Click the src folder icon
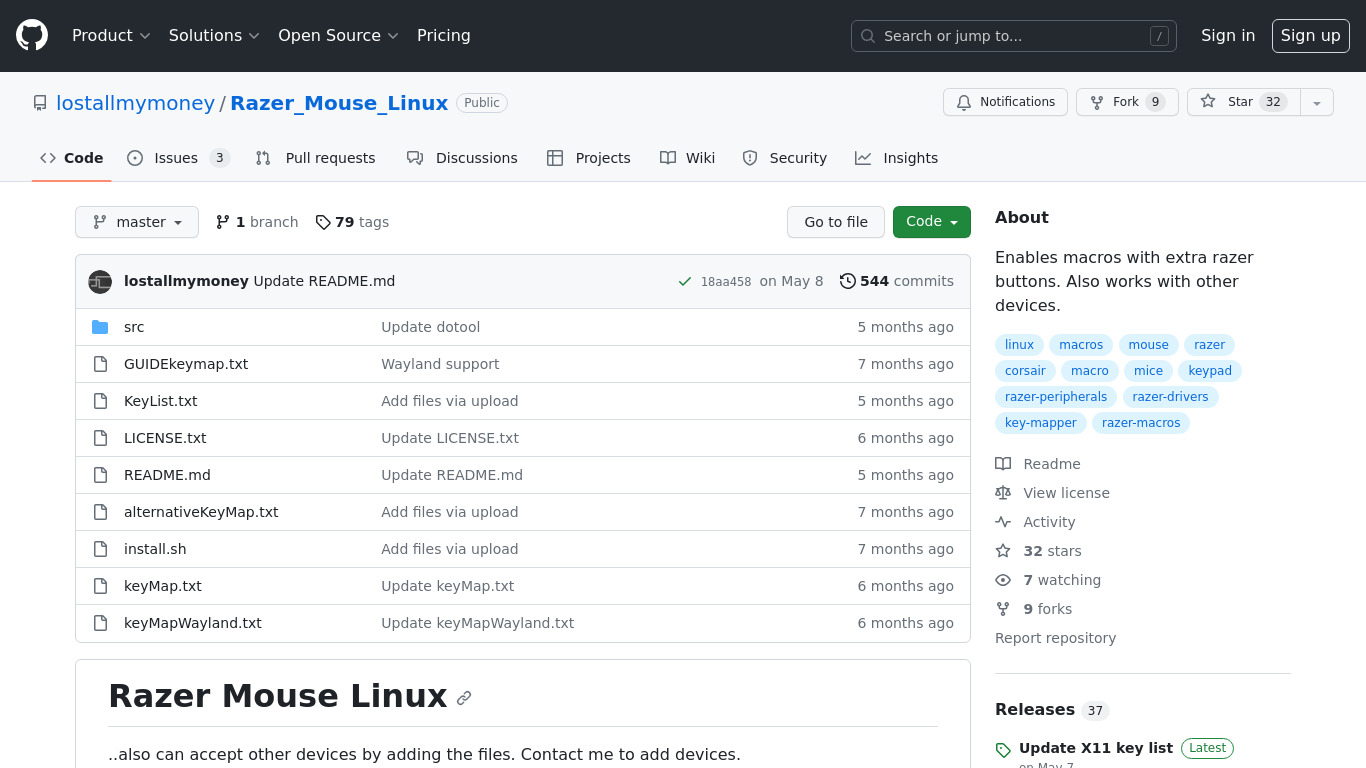The height and width of the screenshot is (768, 1366). [x=100, y=327]
